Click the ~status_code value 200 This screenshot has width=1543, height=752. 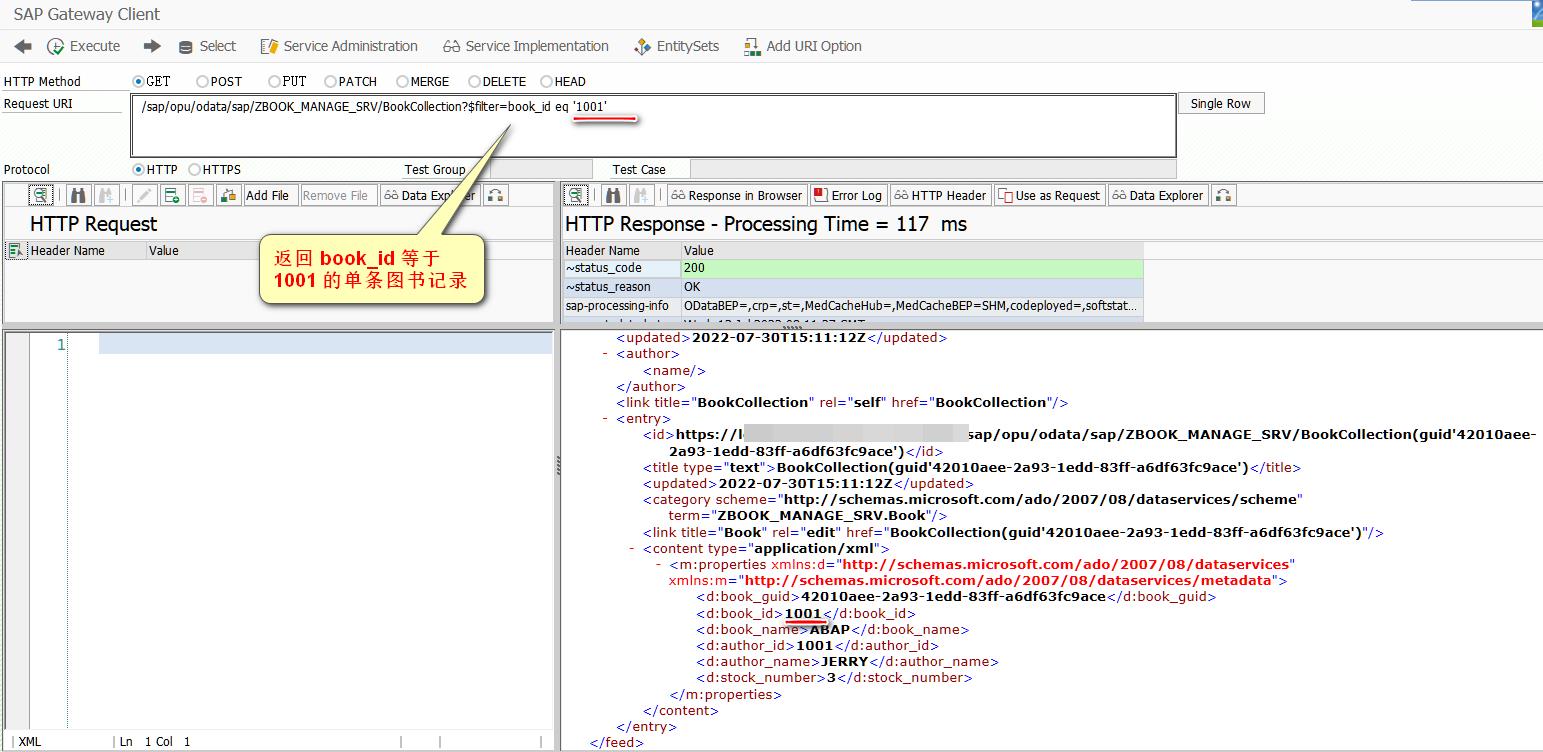[912, 269]
